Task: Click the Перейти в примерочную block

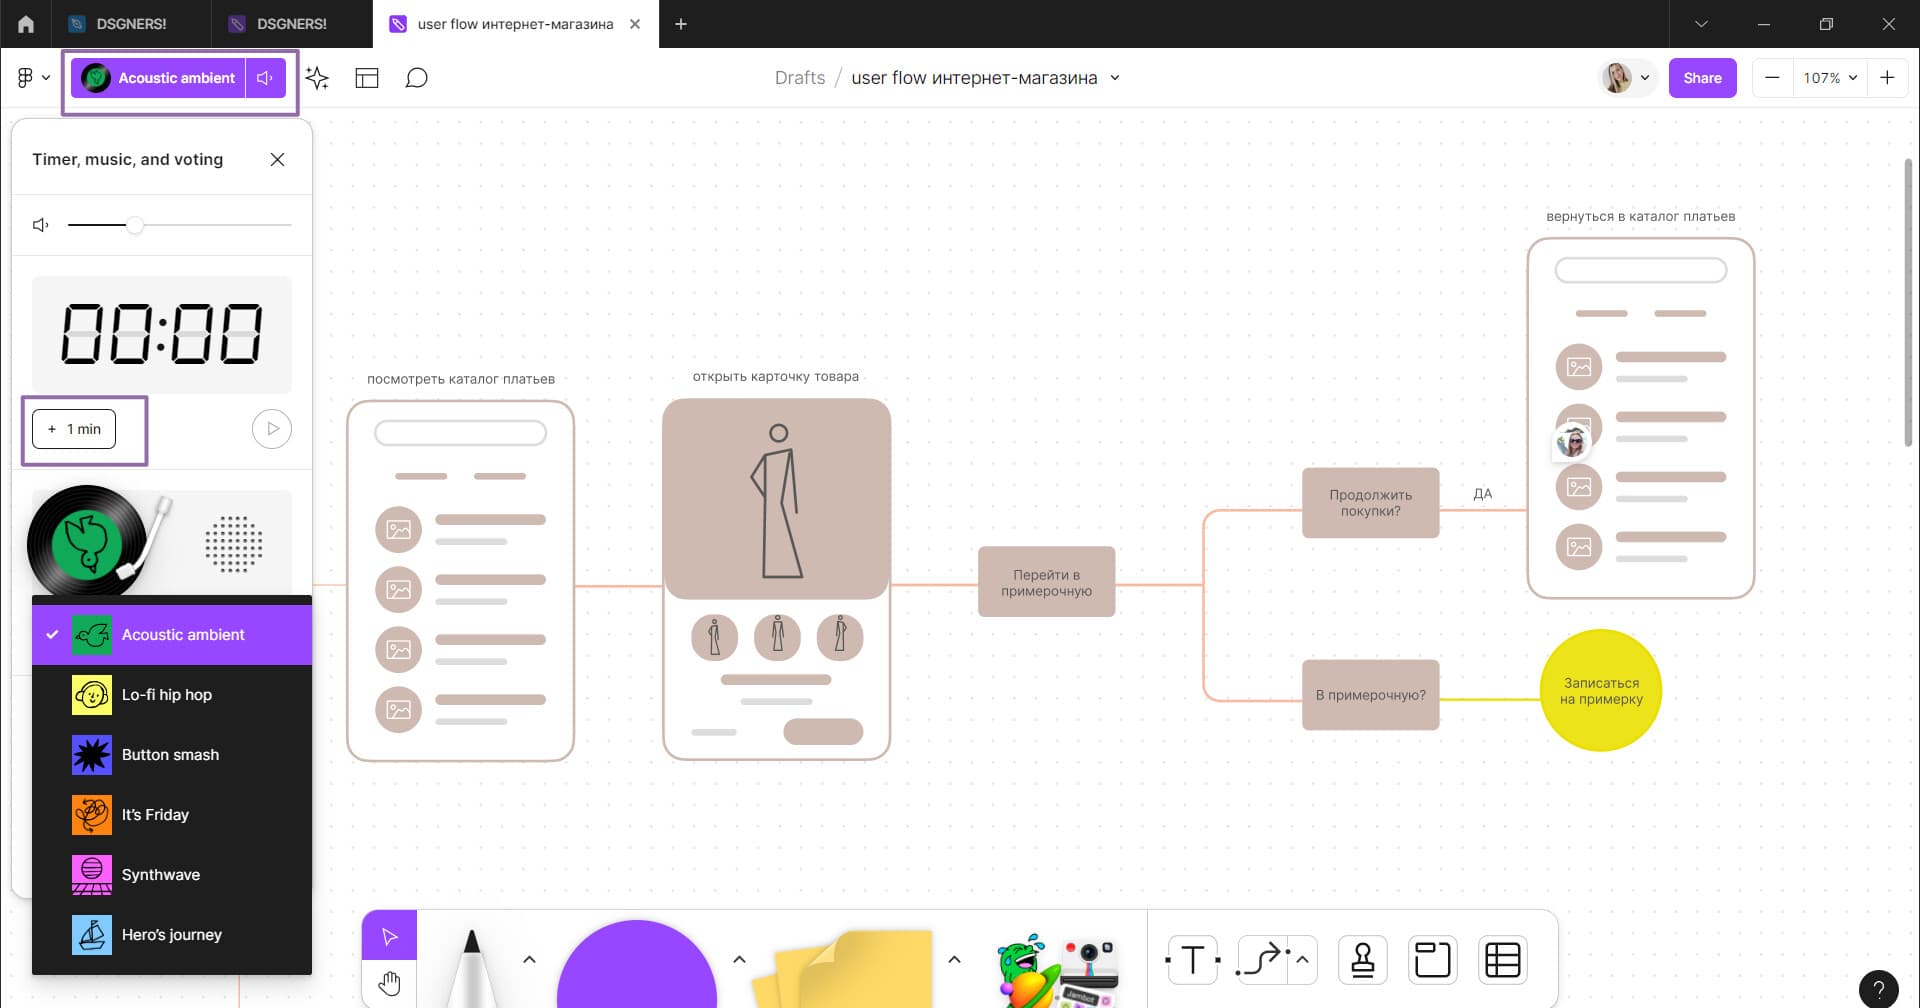Action: [1046, 582]
